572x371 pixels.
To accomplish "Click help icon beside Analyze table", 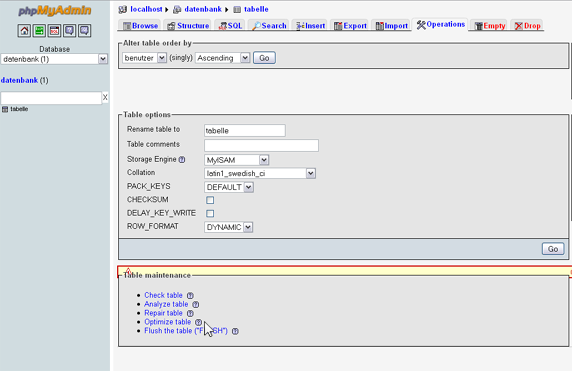I will [x=196, y=304].
